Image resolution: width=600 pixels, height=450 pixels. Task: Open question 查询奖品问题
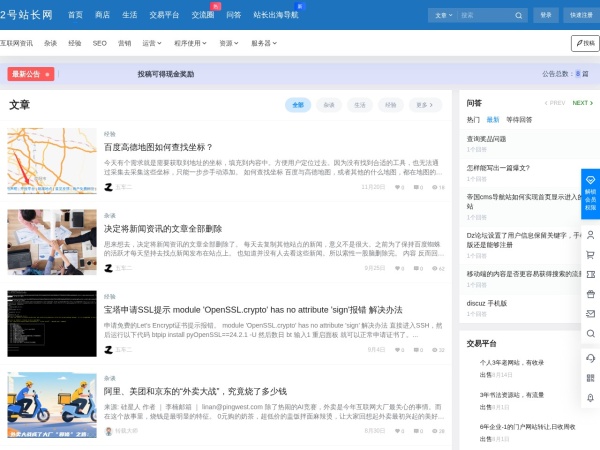(x=486, y=139)
